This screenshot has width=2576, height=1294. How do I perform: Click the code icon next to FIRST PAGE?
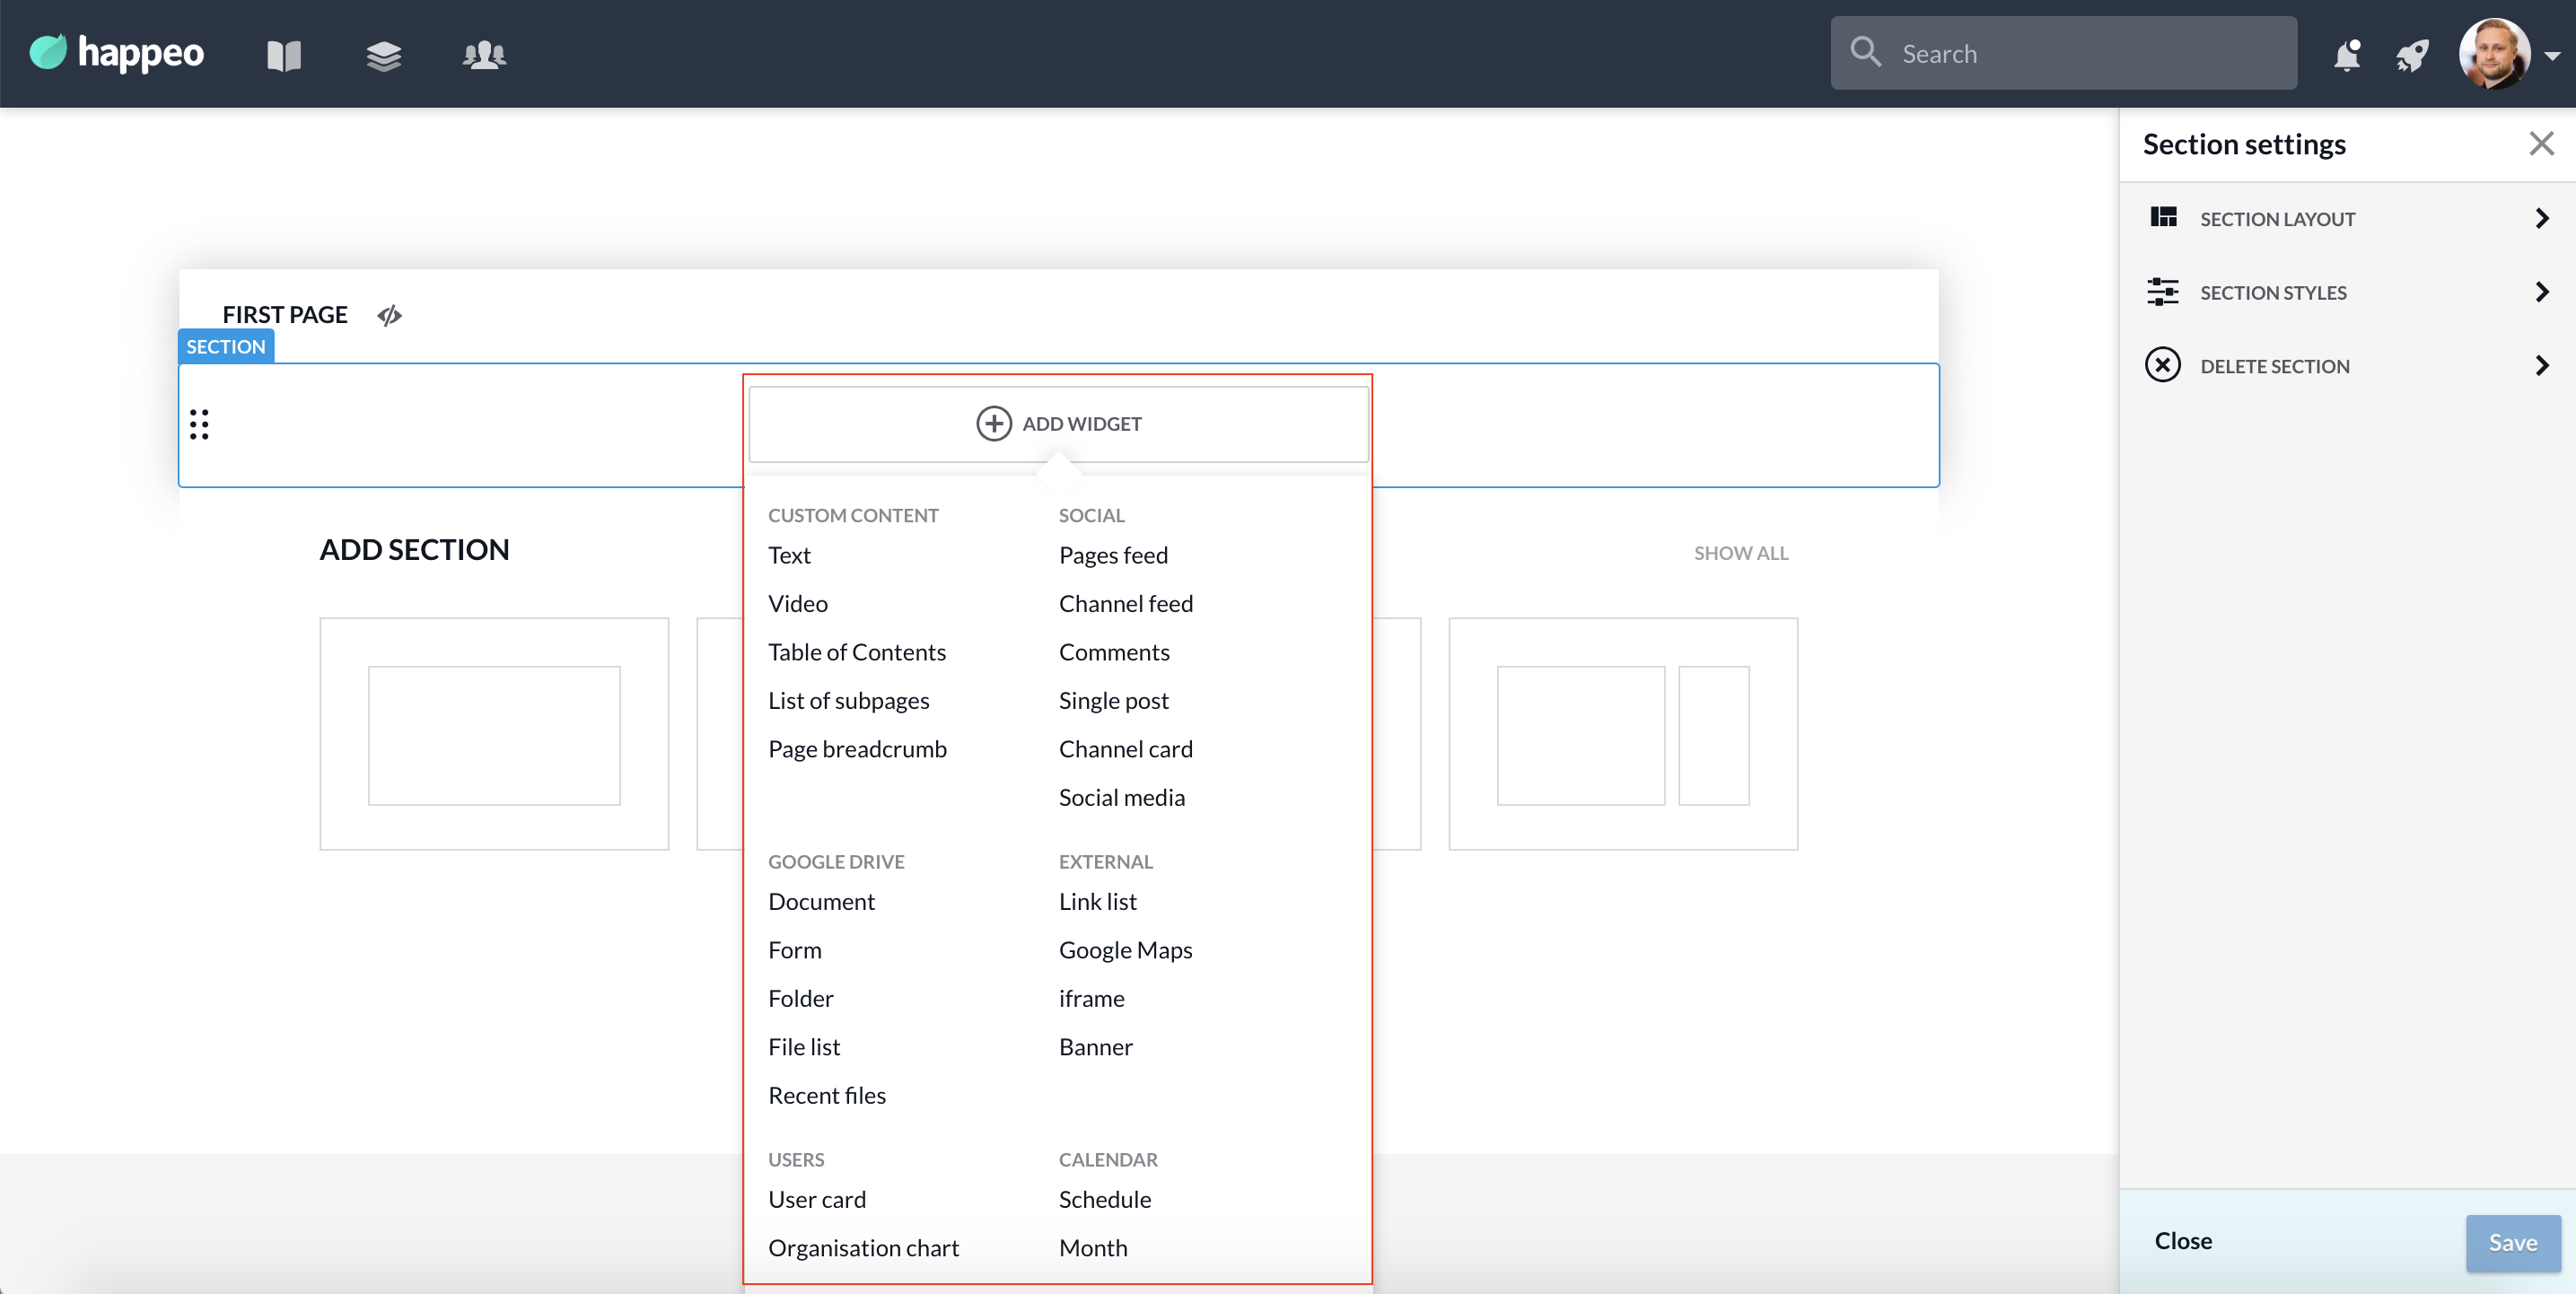pos(389,316)
